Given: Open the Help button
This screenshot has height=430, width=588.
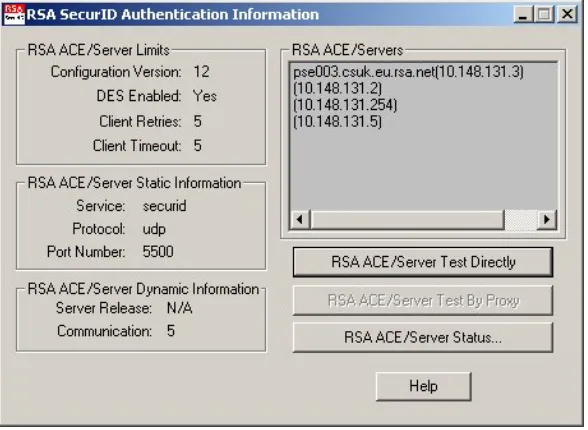Looking at the screenshot, I should 424,386.
